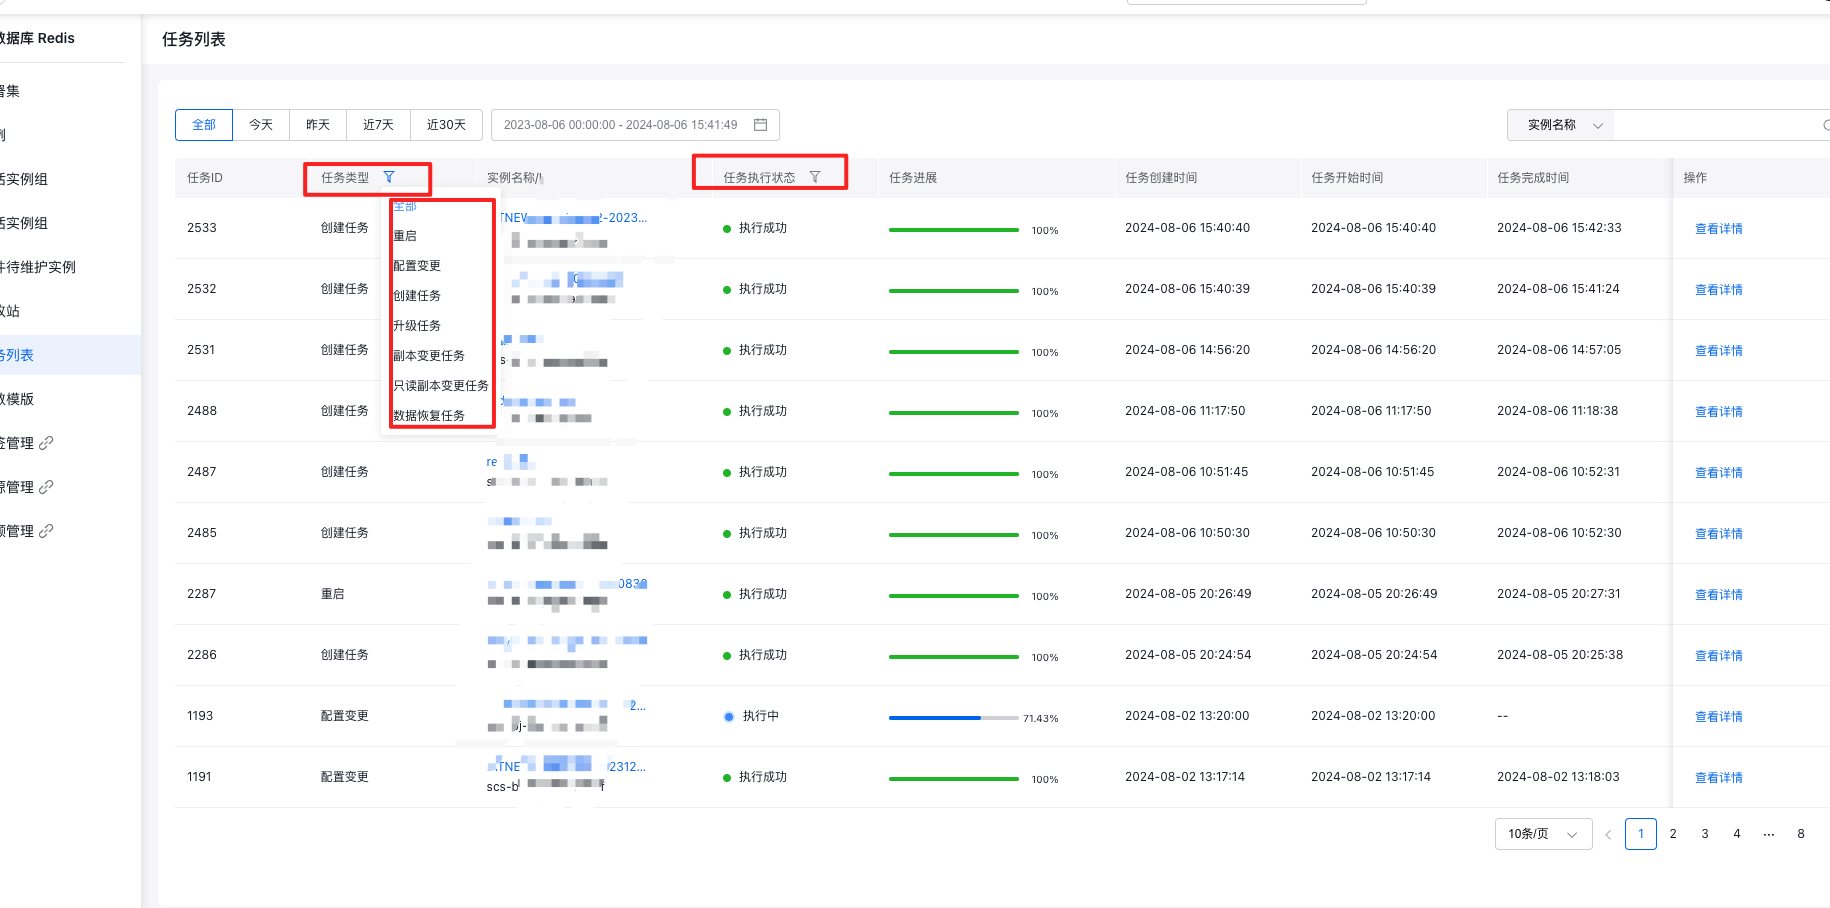Open the 待维护实例 sidebar item
This screenshot has height=908, width=1830.
click(x=40, y=267)
